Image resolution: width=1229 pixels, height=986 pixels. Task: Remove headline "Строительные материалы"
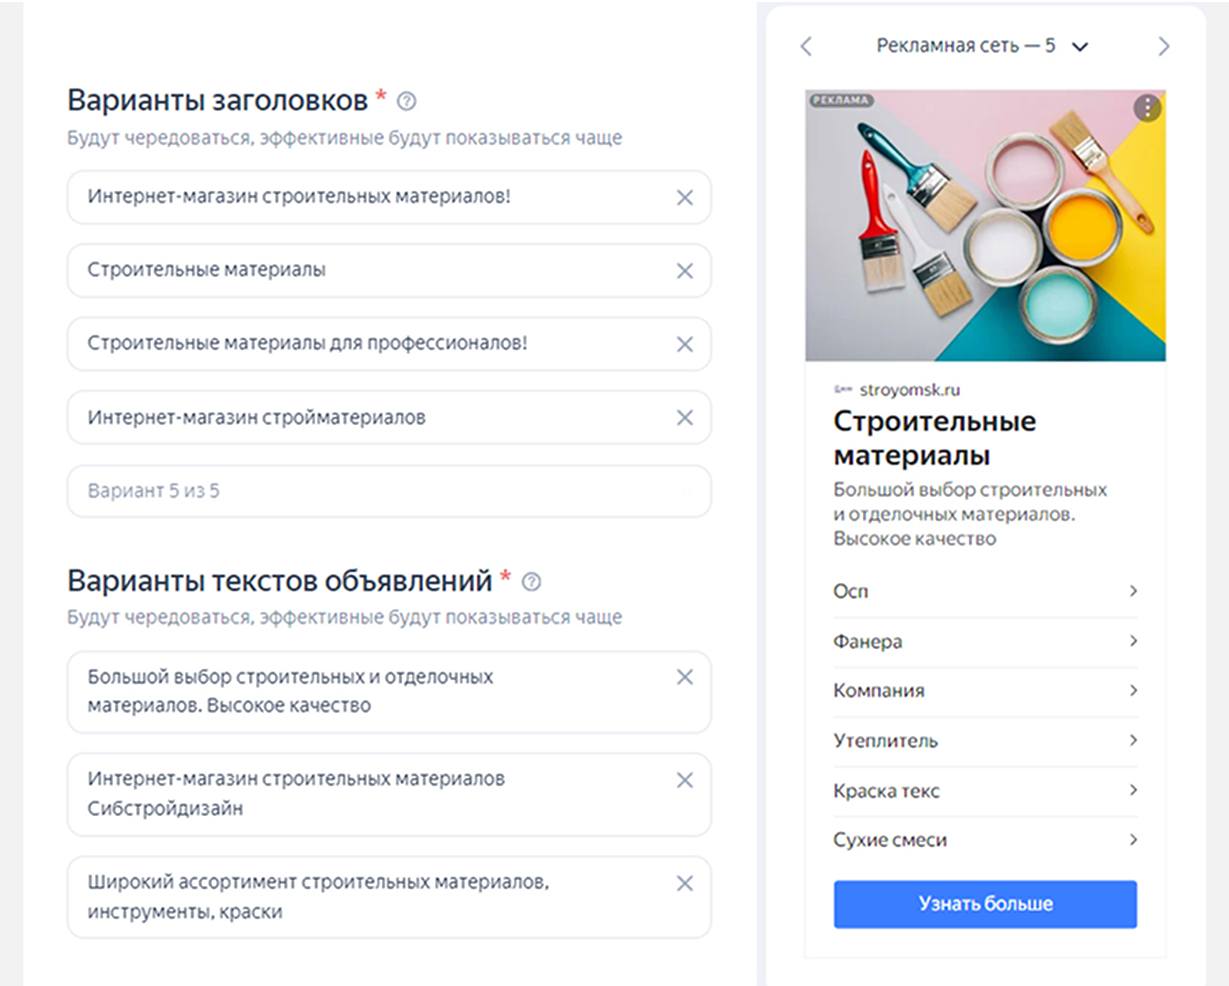[x=685, y=270]
